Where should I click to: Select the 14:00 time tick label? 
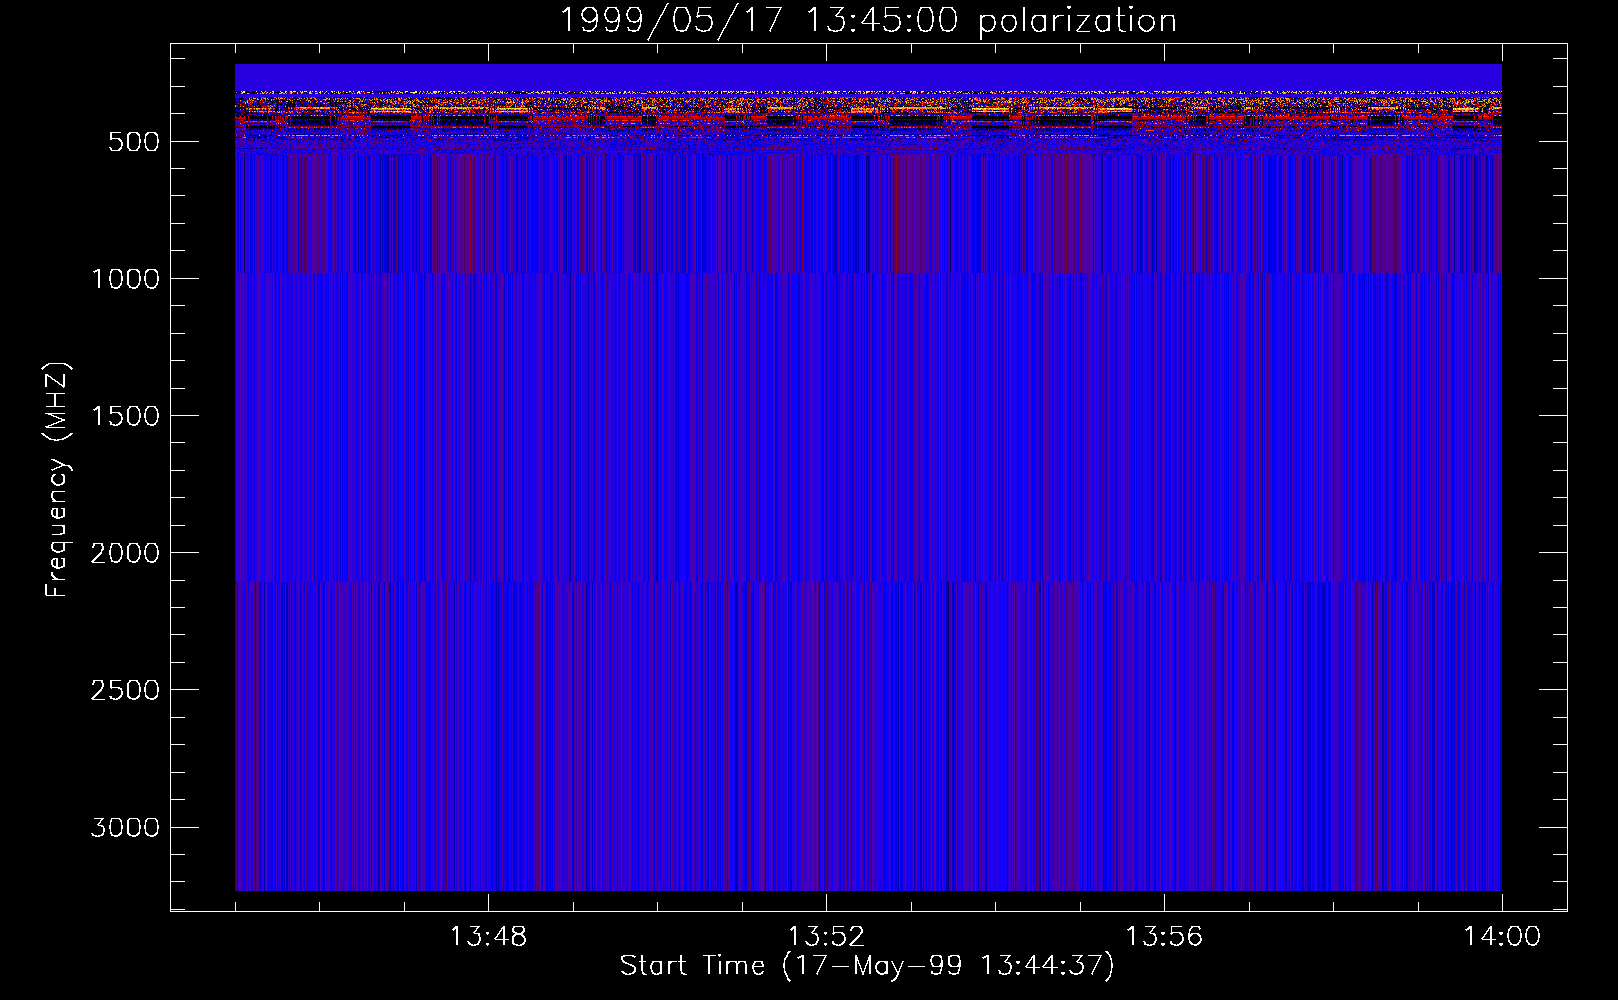coord(1502,937)
